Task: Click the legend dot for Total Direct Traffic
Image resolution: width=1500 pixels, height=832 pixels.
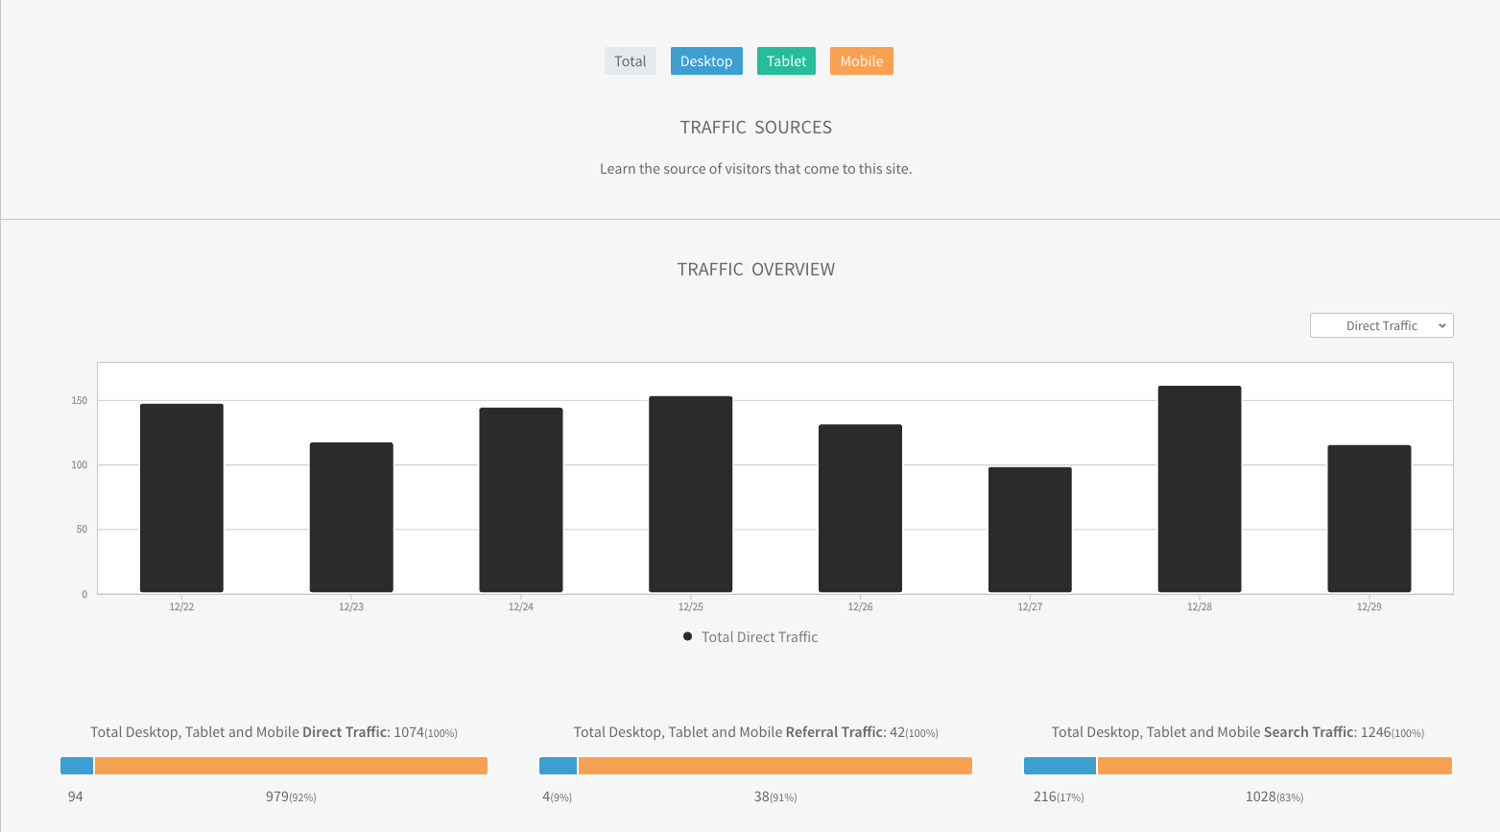Action: (x=687, y=637)
